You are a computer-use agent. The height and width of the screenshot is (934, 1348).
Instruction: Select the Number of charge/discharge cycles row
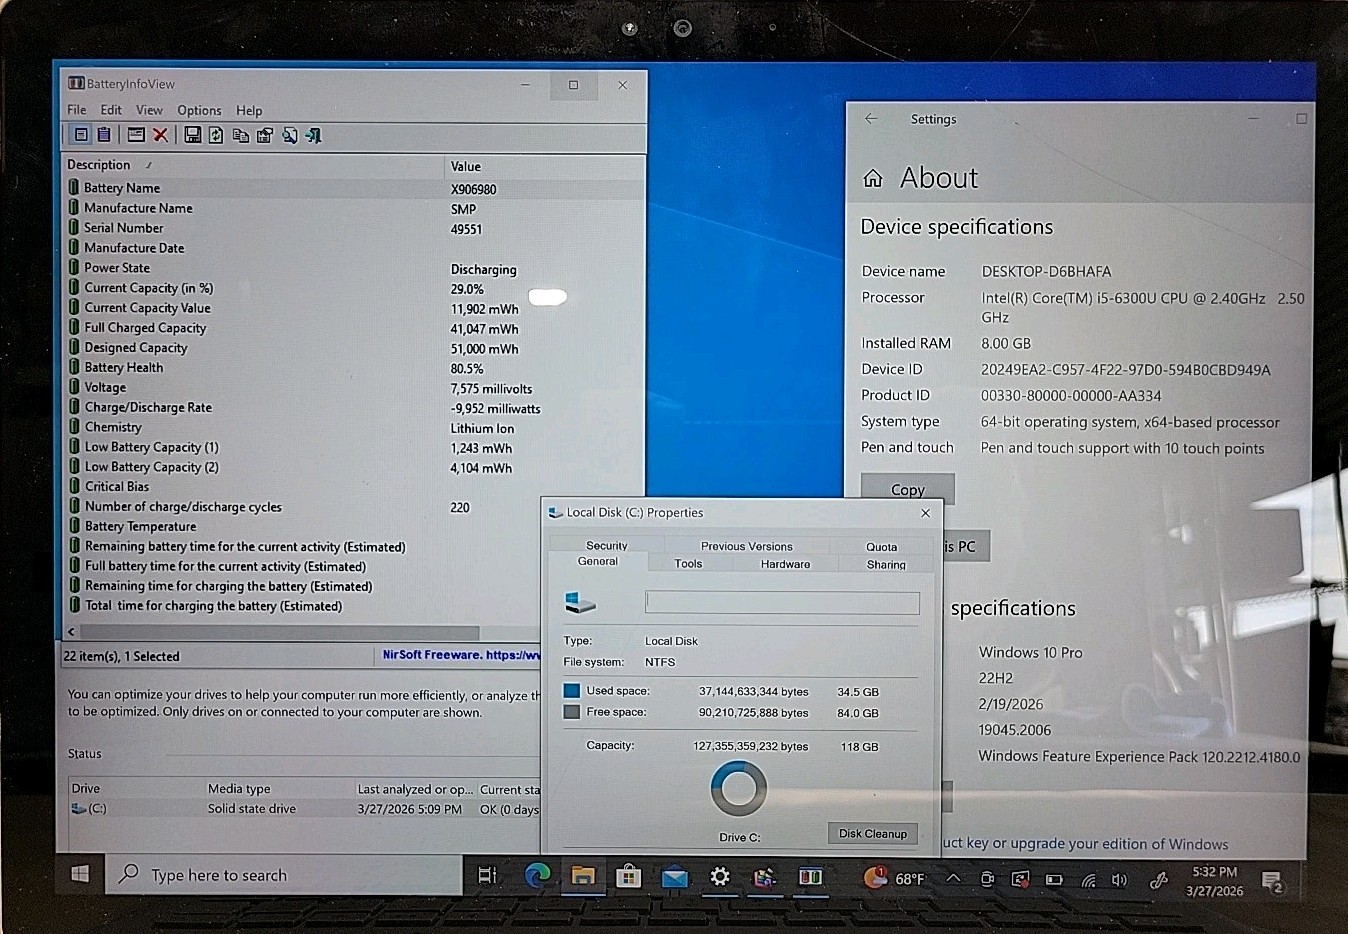354,507
